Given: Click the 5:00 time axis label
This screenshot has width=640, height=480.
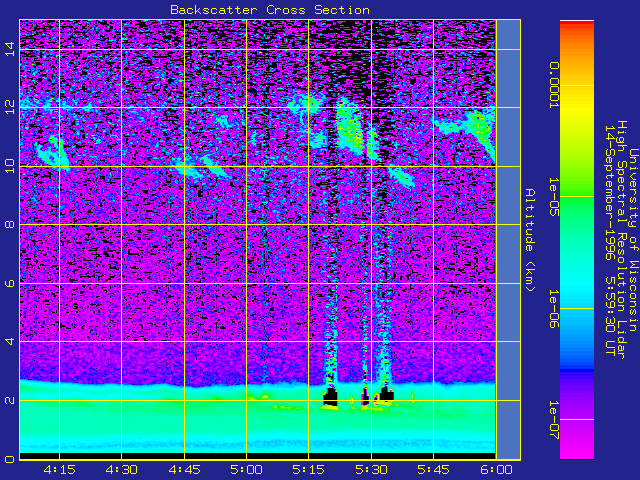Looking at the screenshot, I should [246, 470].
